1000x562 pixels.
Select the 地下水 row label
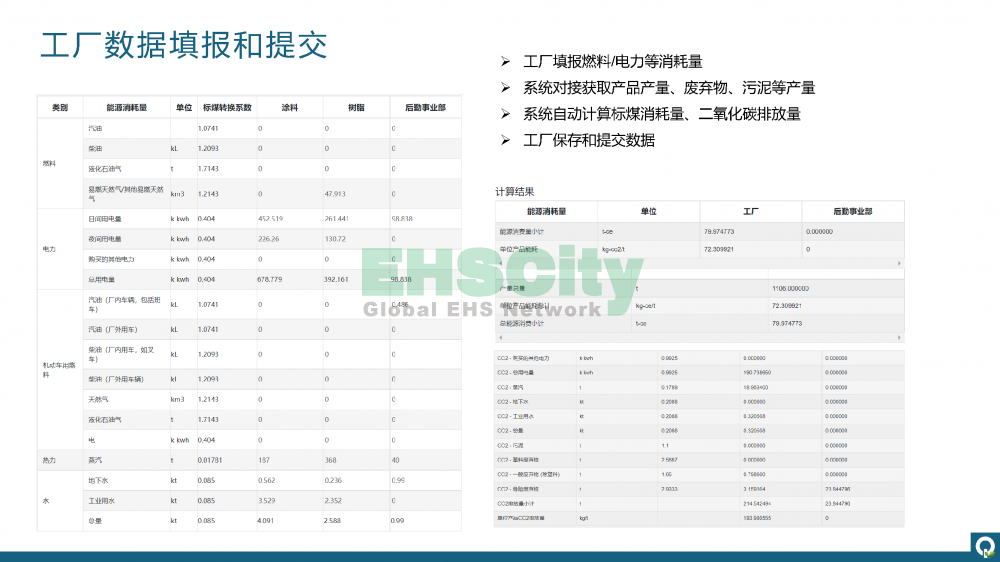point(96,480)
